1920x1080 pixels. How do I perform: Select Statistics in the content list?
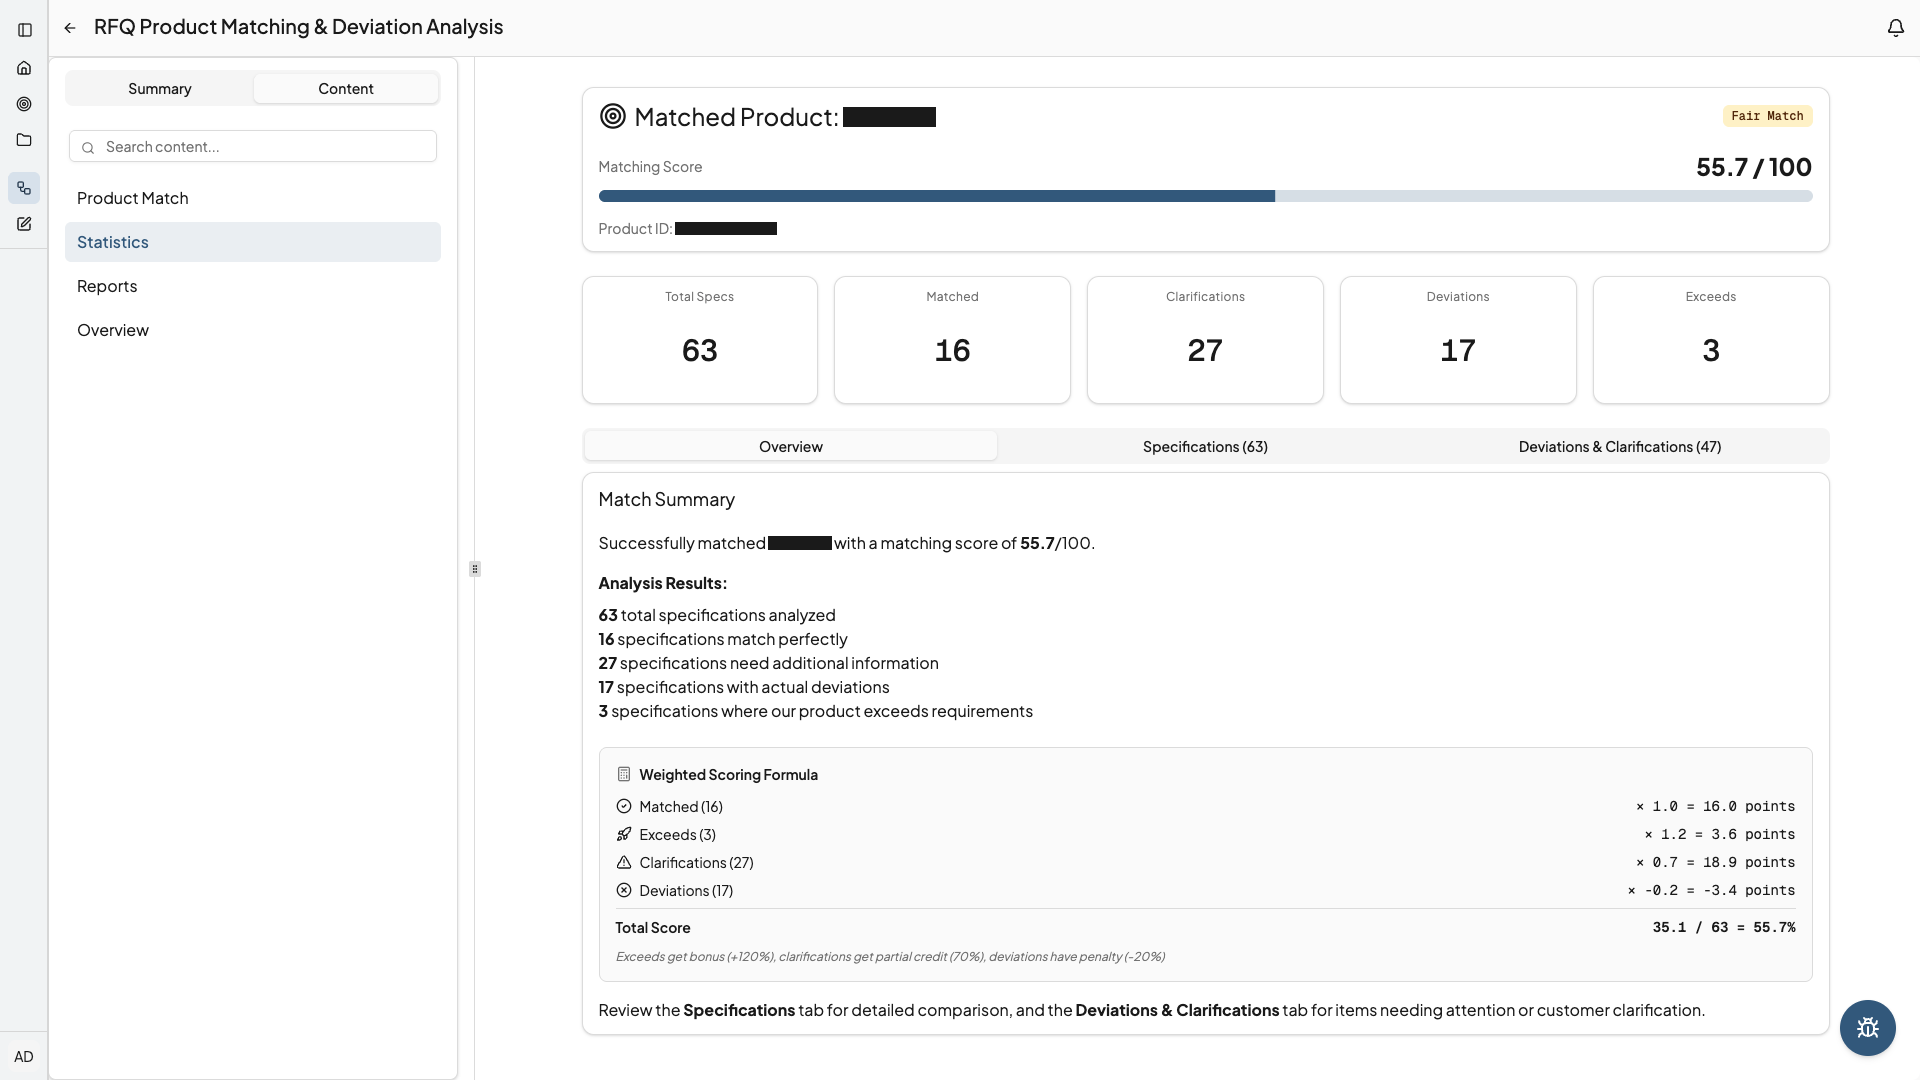112,241
